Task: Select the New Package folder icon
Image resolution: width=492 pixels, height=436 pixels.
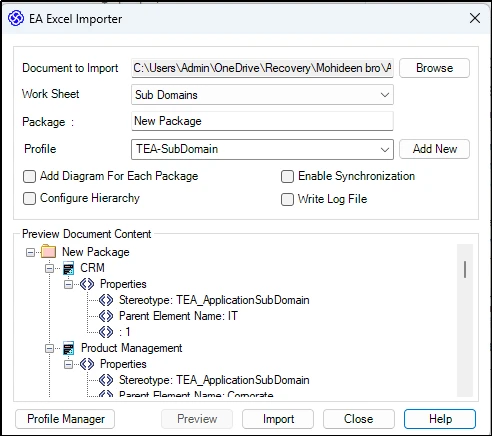Action: pyautogui.click(x=48, y=252)
